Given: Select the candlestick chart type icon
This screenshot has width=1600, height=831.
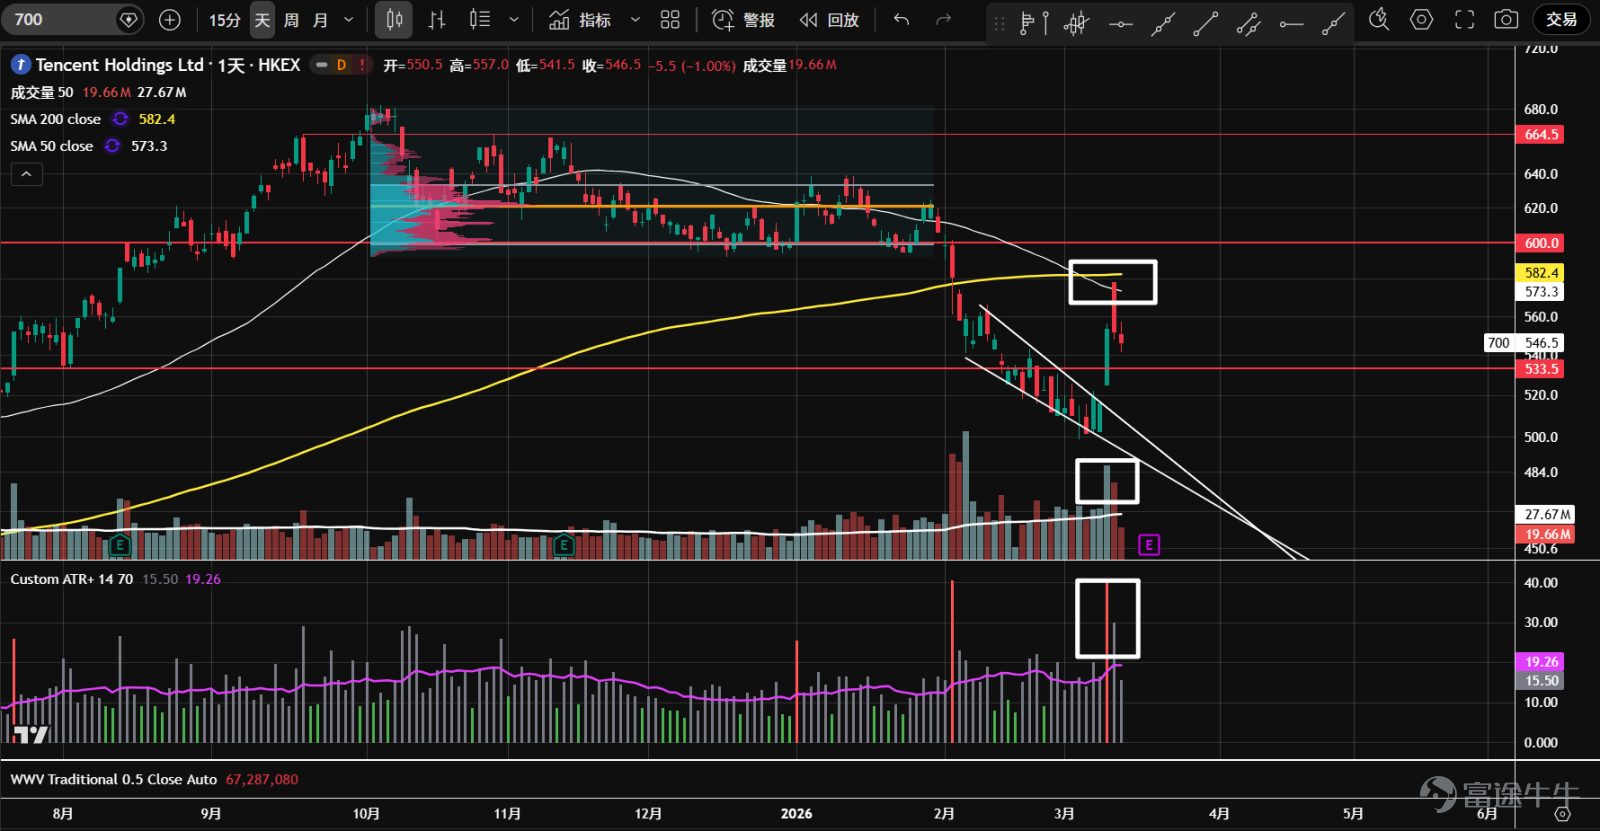Looking at the screenshot, I should [x=394, y=20].
